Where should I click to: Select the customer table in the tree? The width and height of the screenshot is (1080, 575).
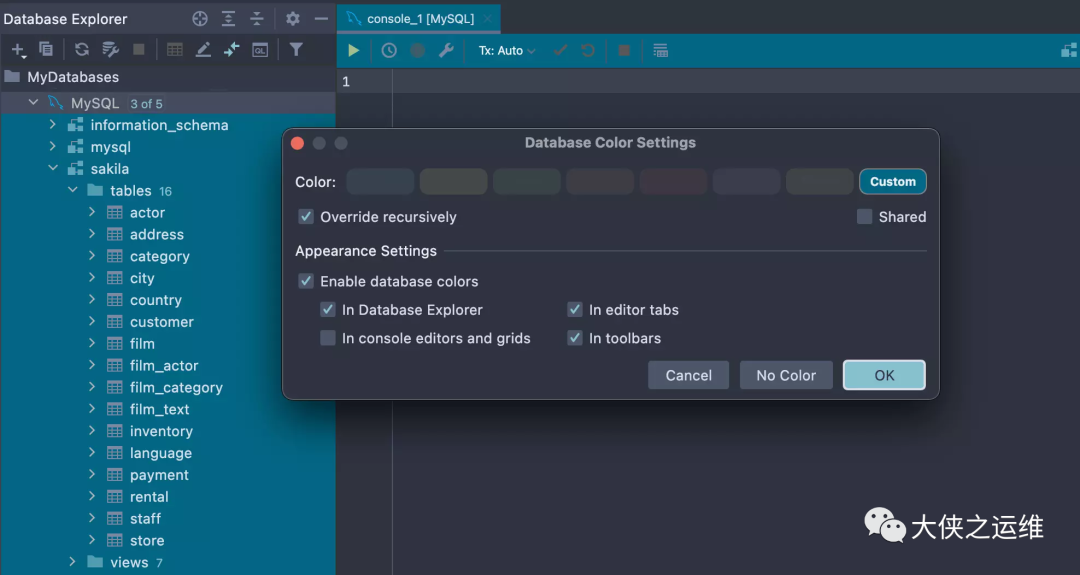[x=161, y=322]
